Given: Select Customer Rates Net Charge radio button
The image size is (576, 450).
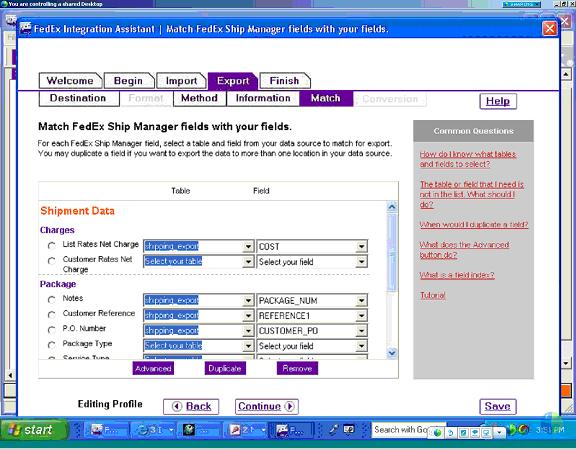Looking at the screenshot, I should 51,261.
